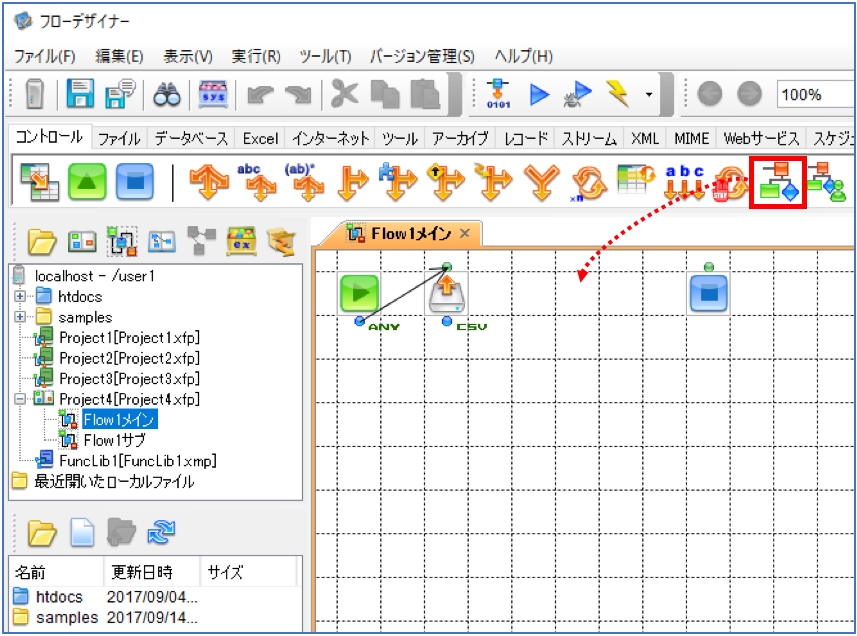Select the blue End component on canvas
The image size is (857, 636).
point(708,294)
